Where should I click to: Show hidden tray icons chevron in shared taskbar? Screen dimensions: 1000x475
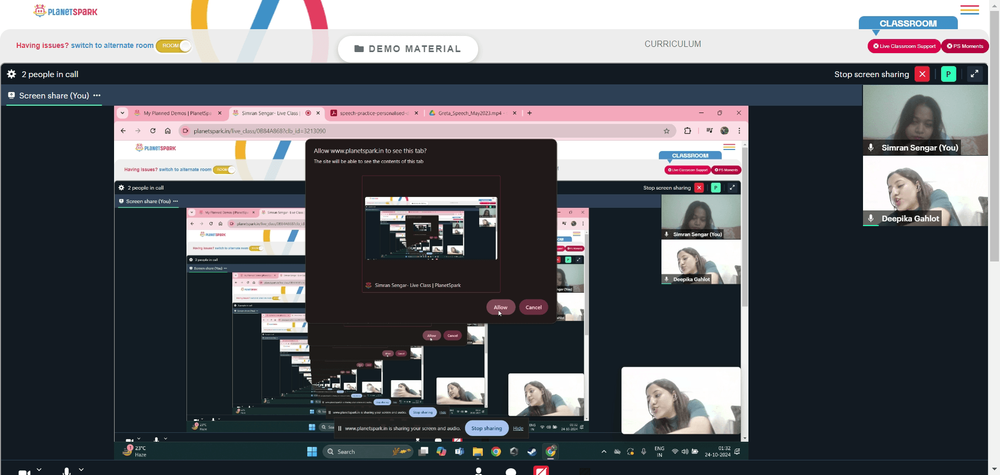point(604,451)
